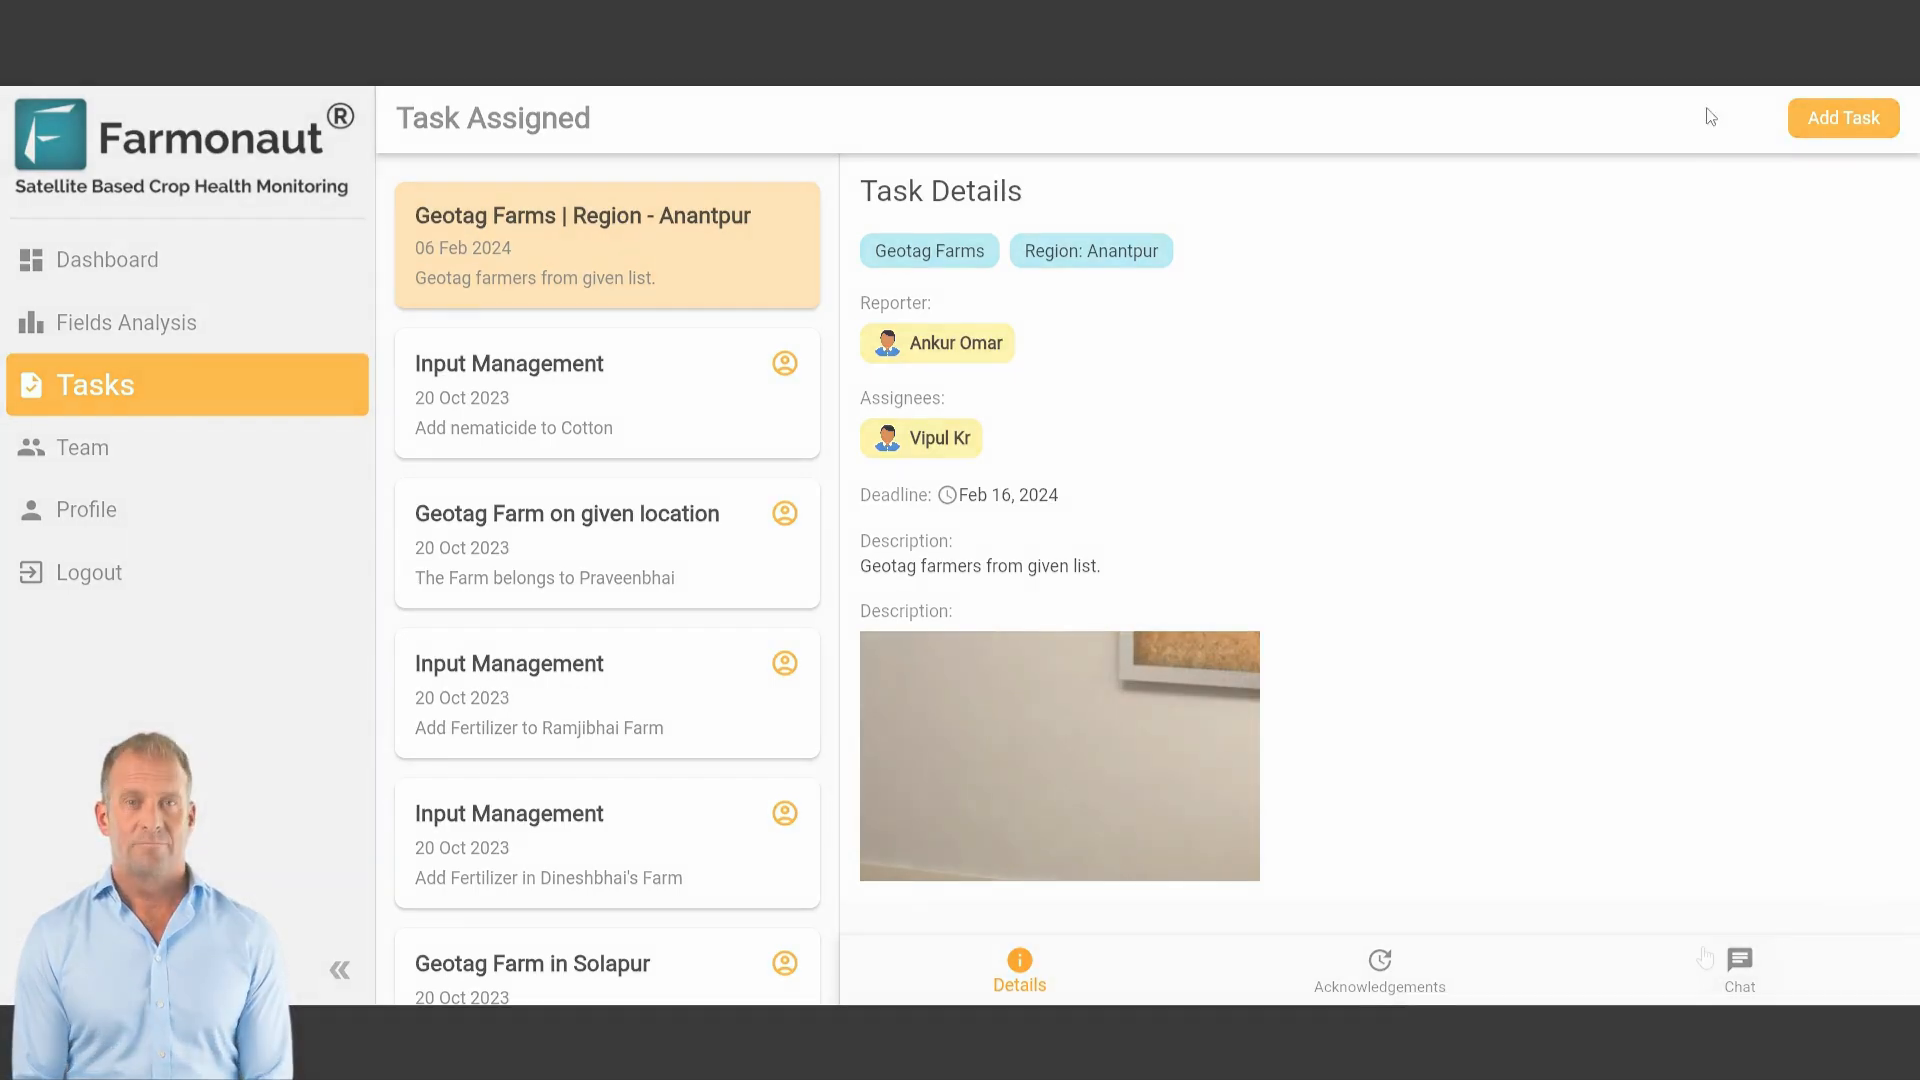Open Fields Analysis from sidebar
1920x1080 pixels.
coord(125,322)
